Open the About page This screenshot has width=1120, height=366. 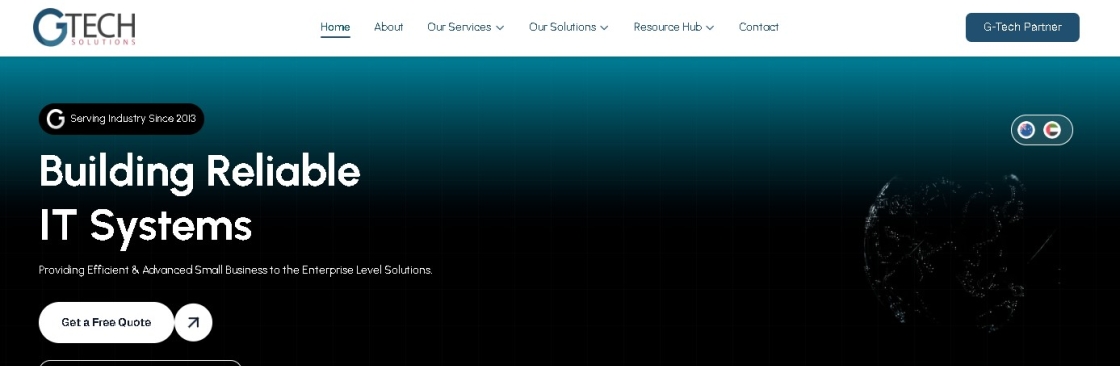tap(389, 27)
